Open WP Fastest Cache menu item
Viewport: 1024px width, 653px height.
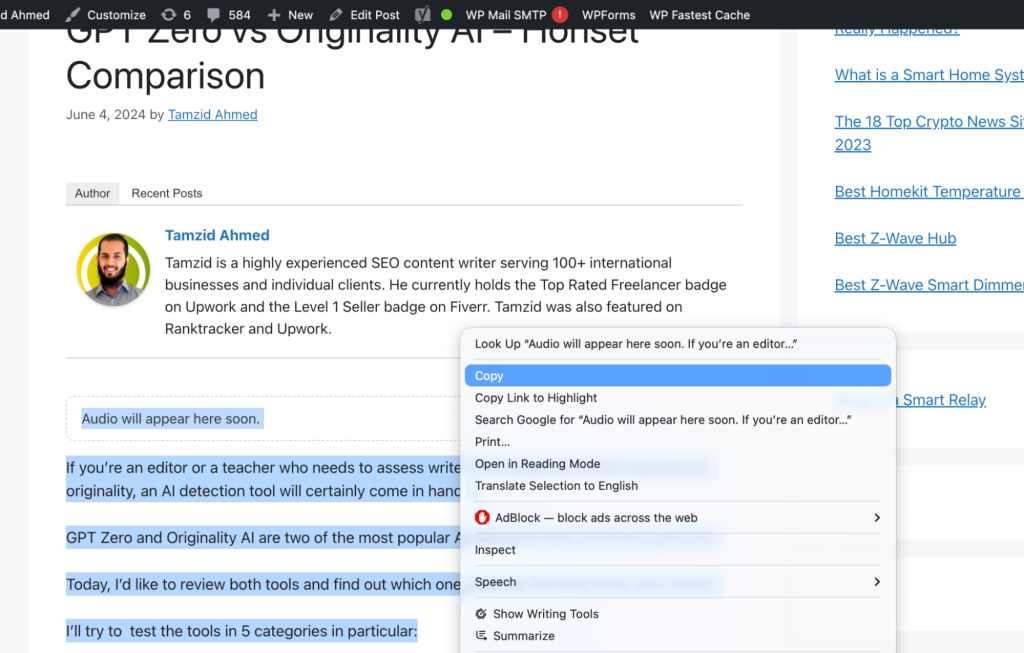[699, 14]
